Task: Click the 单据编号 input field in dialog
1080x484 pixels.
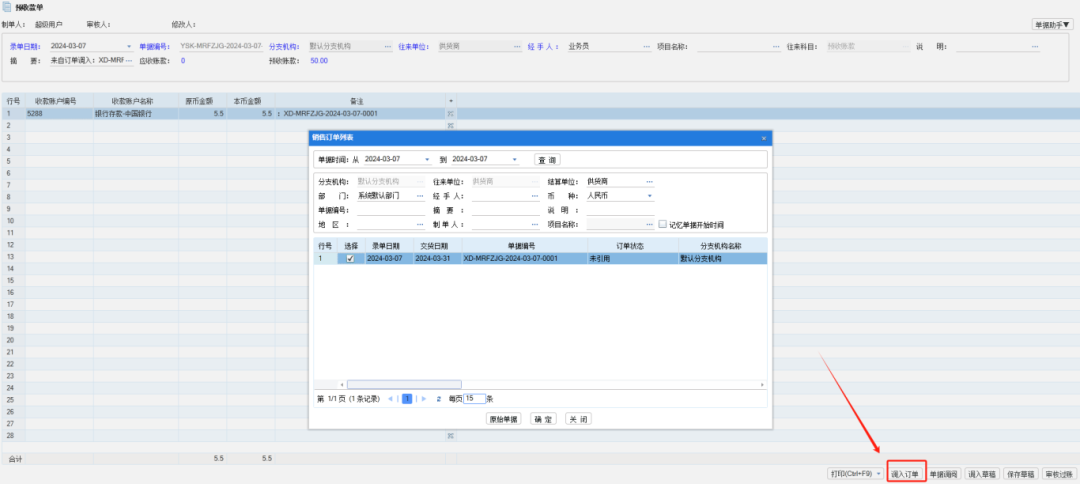Action: [390, 210]
